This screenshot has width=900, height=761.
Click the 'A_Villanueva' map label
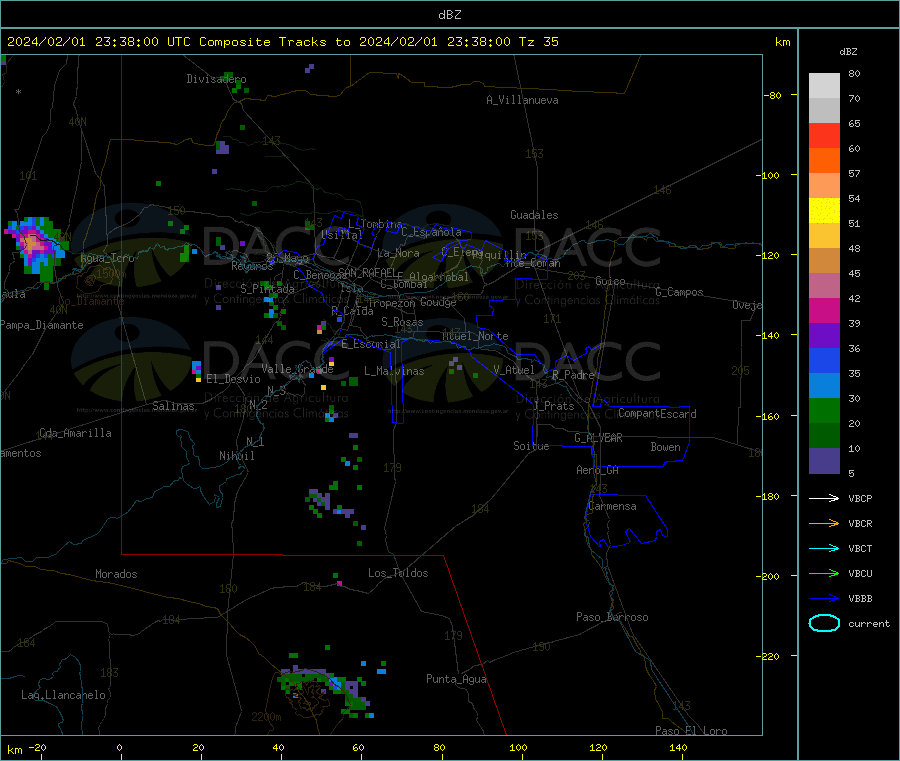[522, 100]
